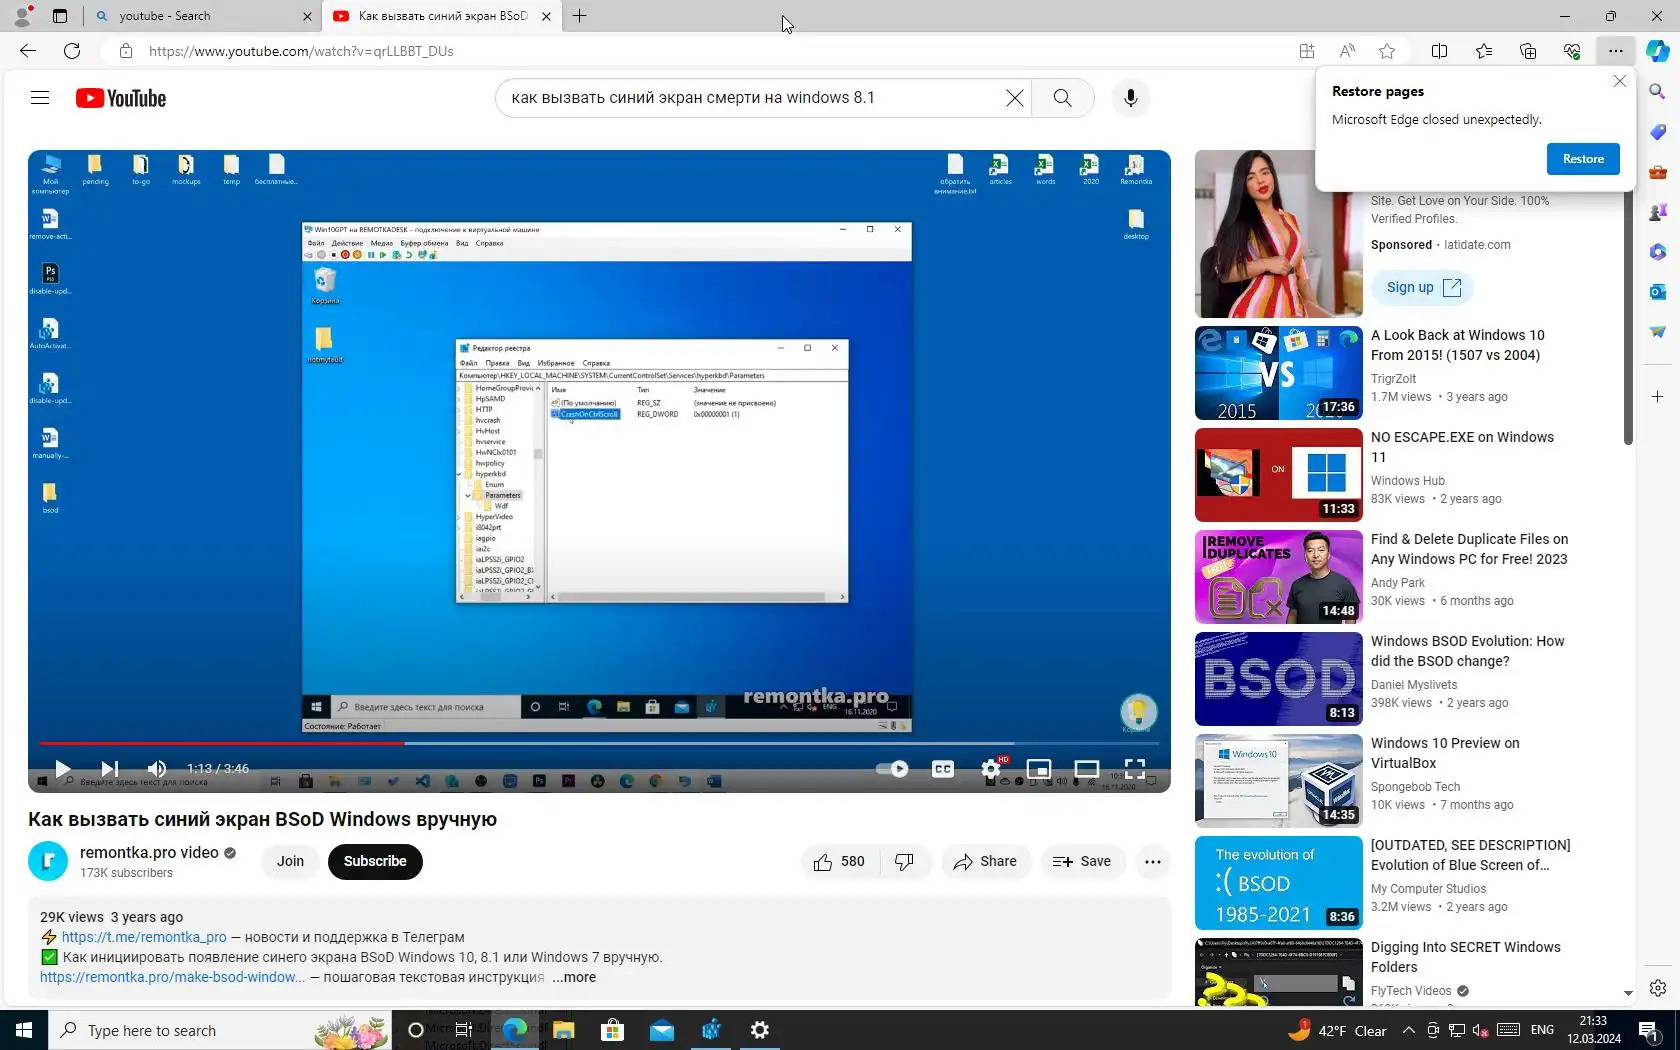Open the video settings gear

point(991,768)
